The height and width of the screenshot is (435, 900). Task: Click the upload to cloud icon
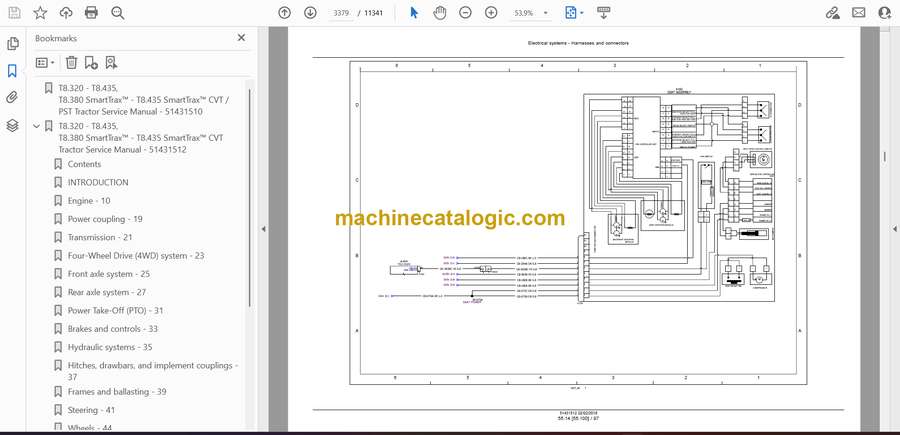[66, 13]
